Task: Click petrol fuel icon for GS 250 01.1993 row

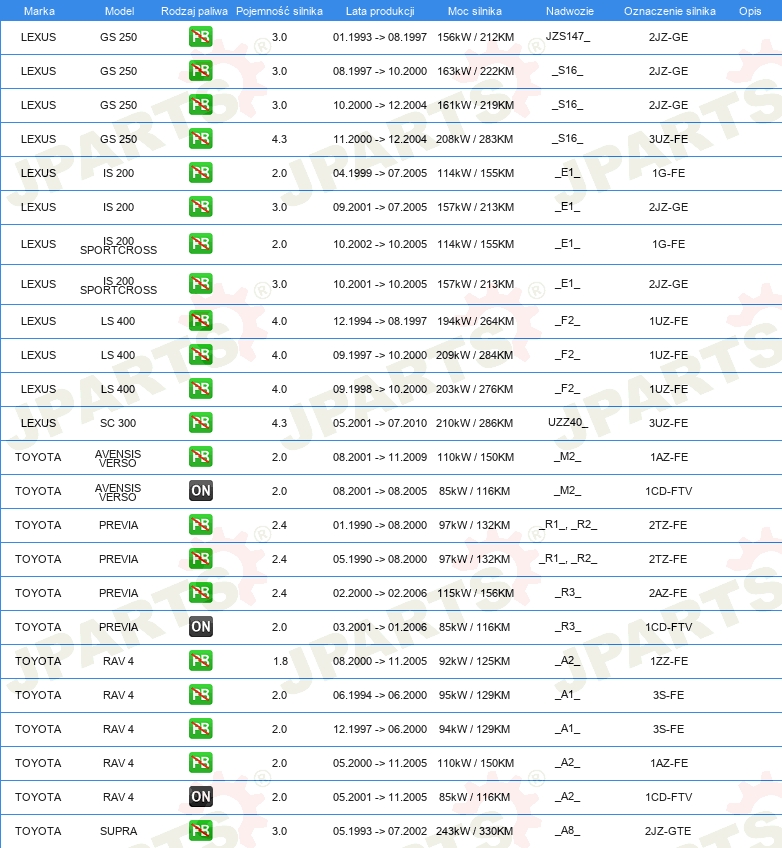Action: (201, 37)
